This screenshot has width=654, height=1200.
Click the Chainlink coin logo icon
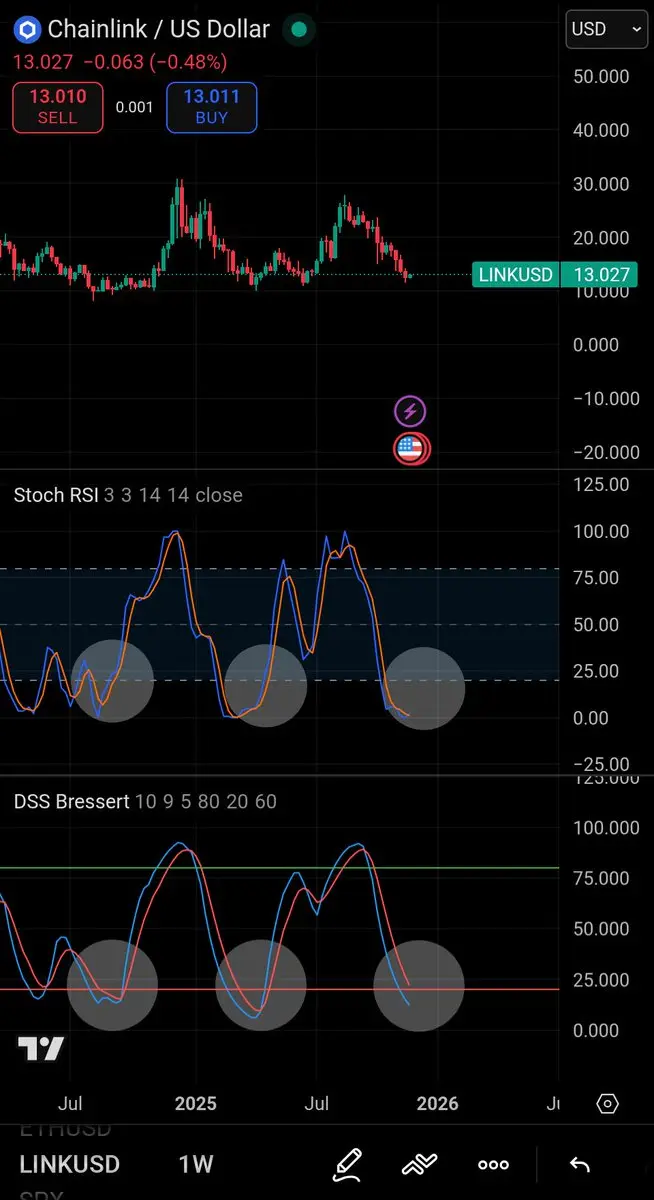tap(26, 30)
